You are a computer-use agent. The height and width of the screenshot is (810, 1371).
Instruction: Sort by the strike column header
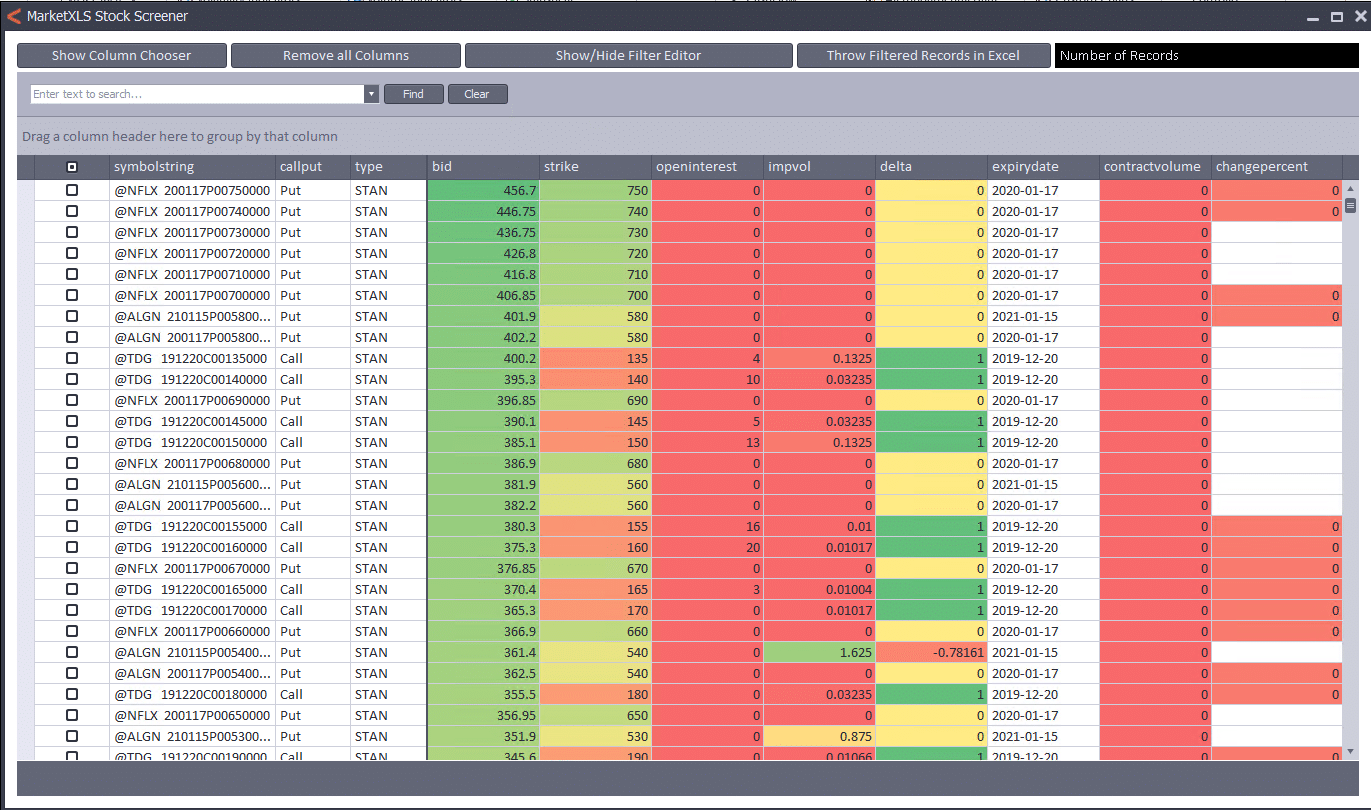(x=595, y=167)
